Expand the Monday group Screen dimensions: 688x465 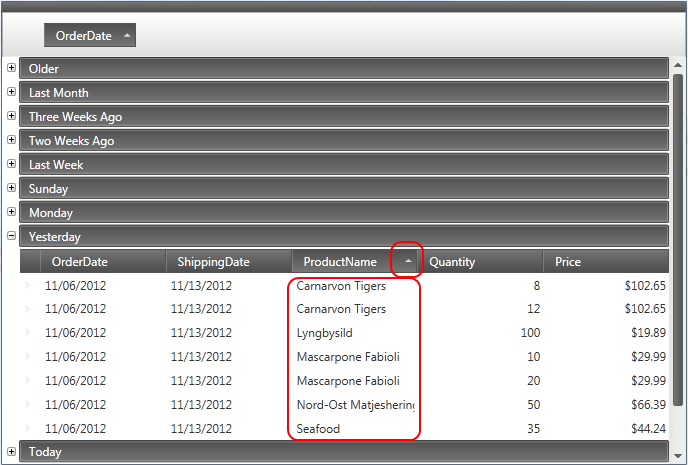point(11,212)
